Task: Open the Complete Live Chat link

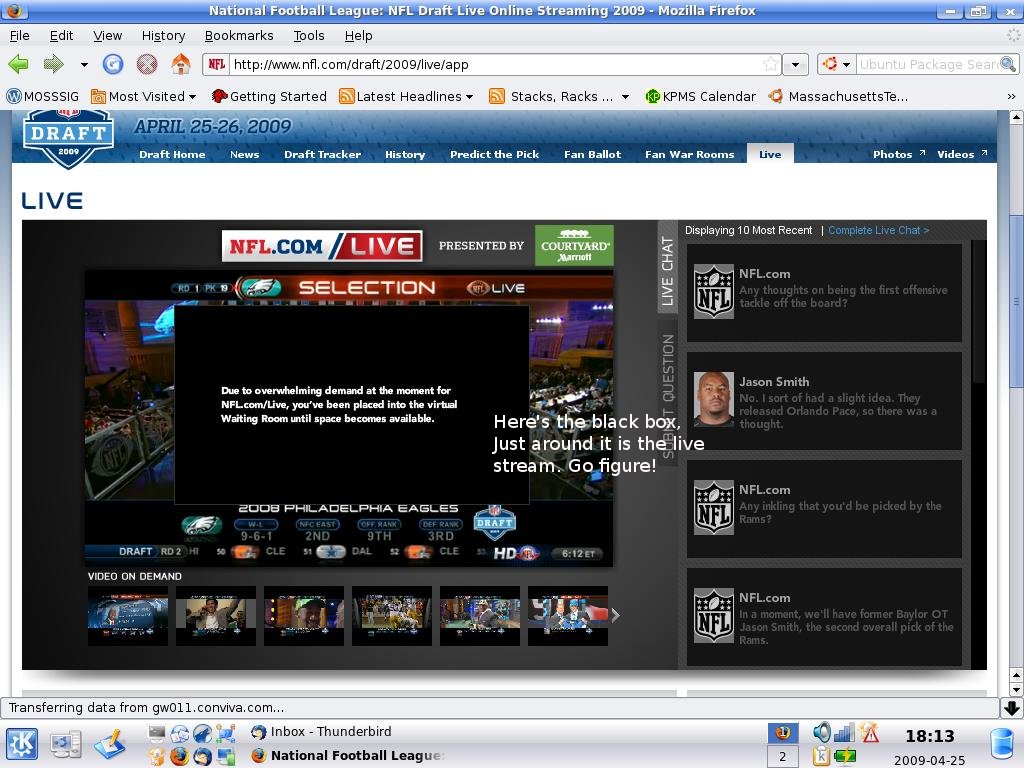Action: point(878,231)
